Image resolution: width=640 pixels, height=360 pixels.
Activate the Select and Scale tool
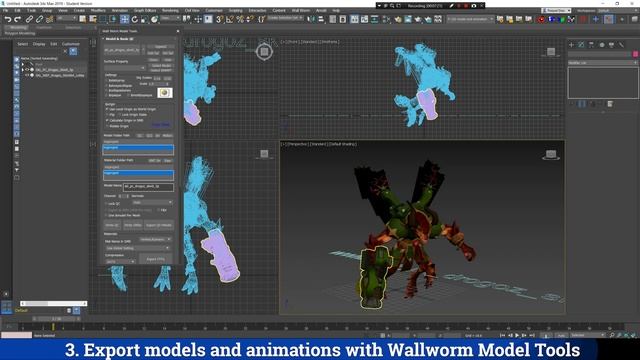[x=144, y=19]
